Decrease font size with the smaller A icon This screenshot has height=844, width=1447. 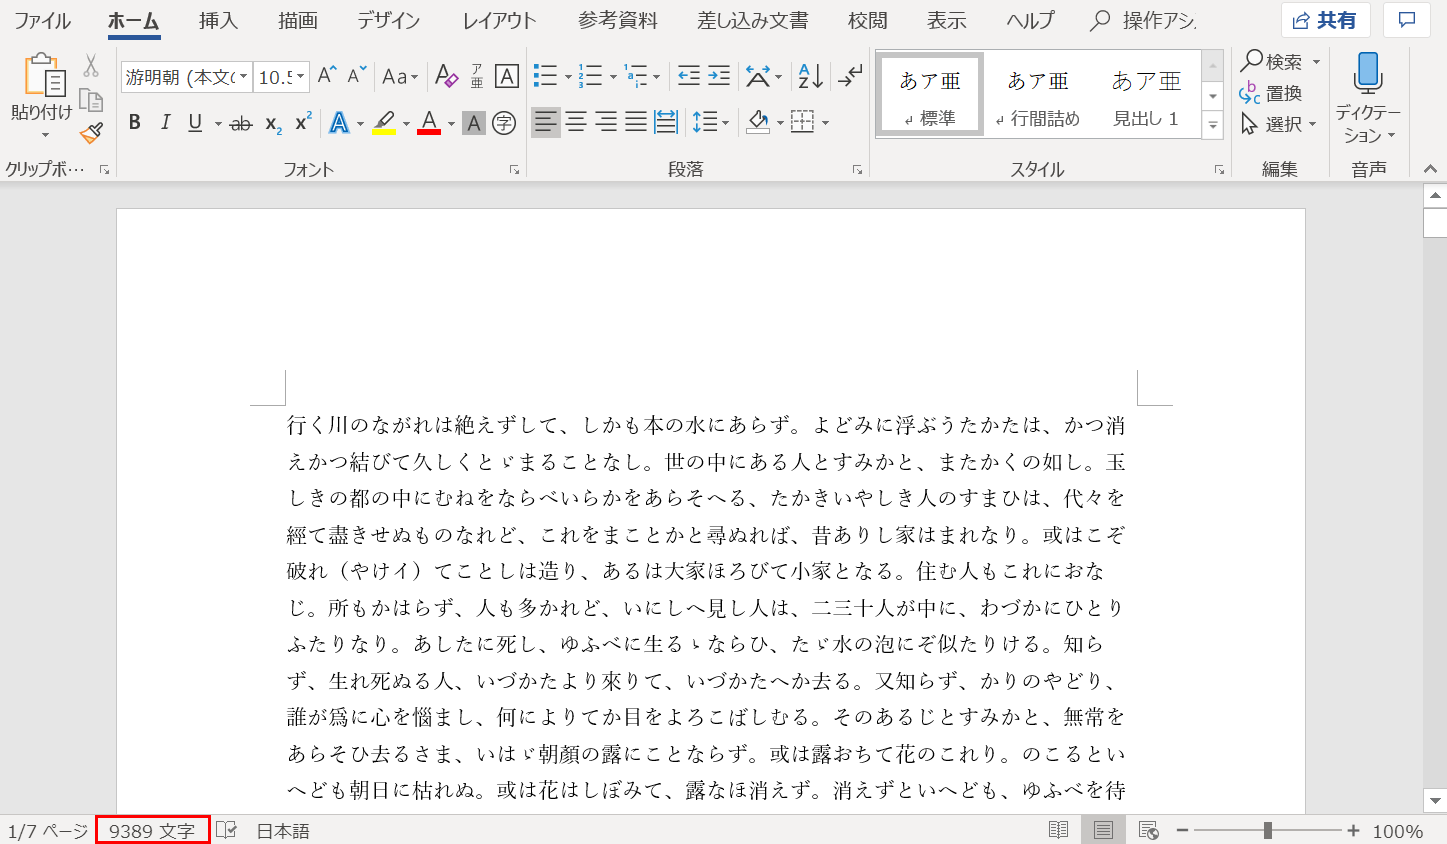[357, 76]
